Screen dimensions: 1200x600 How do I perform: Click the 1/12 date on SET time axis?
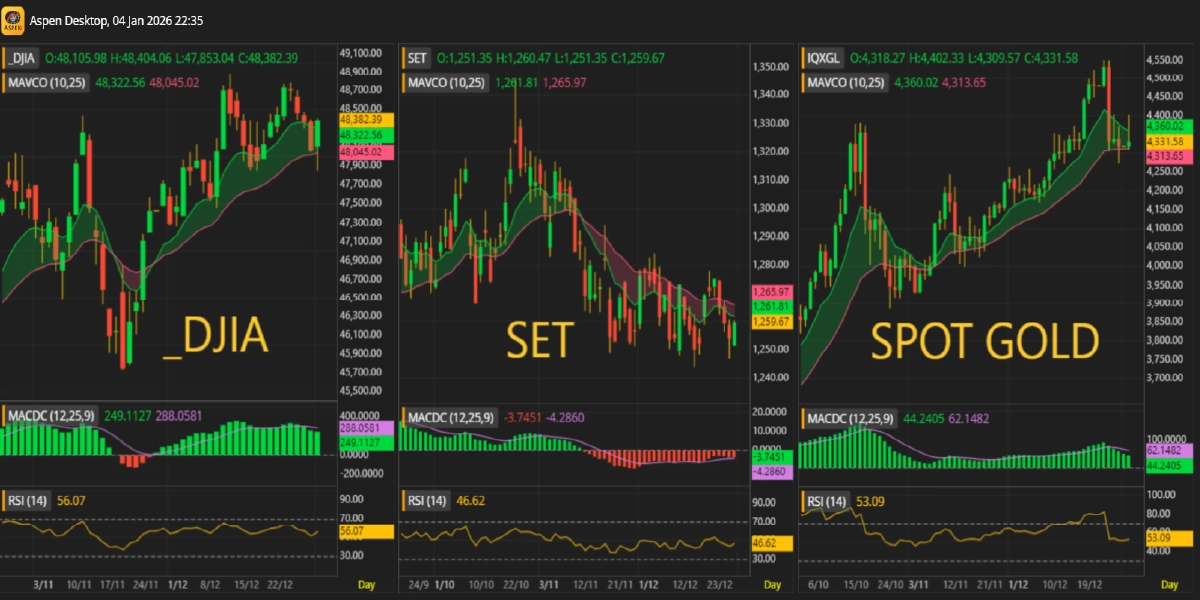tap(648, 583)
